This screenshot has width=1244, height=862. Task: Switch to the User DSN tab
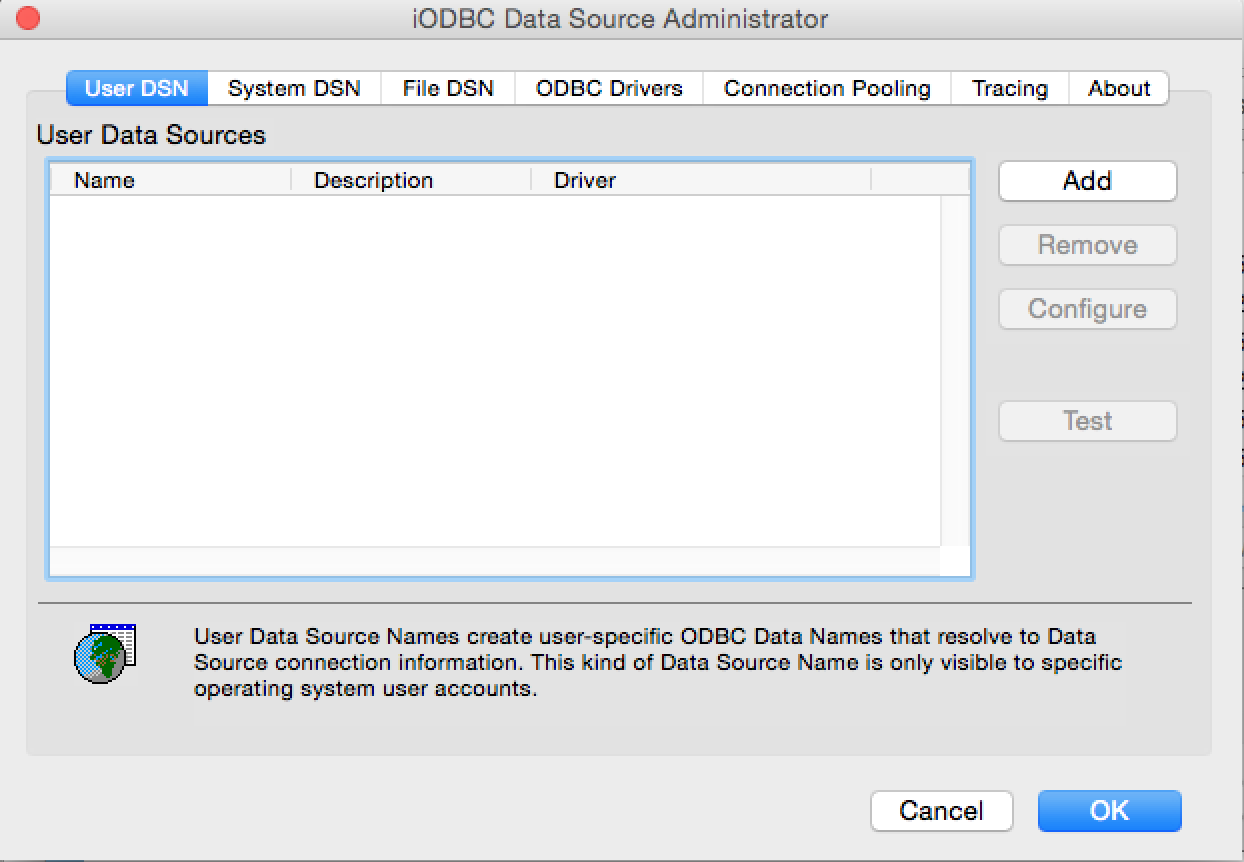tap(137, 88)
